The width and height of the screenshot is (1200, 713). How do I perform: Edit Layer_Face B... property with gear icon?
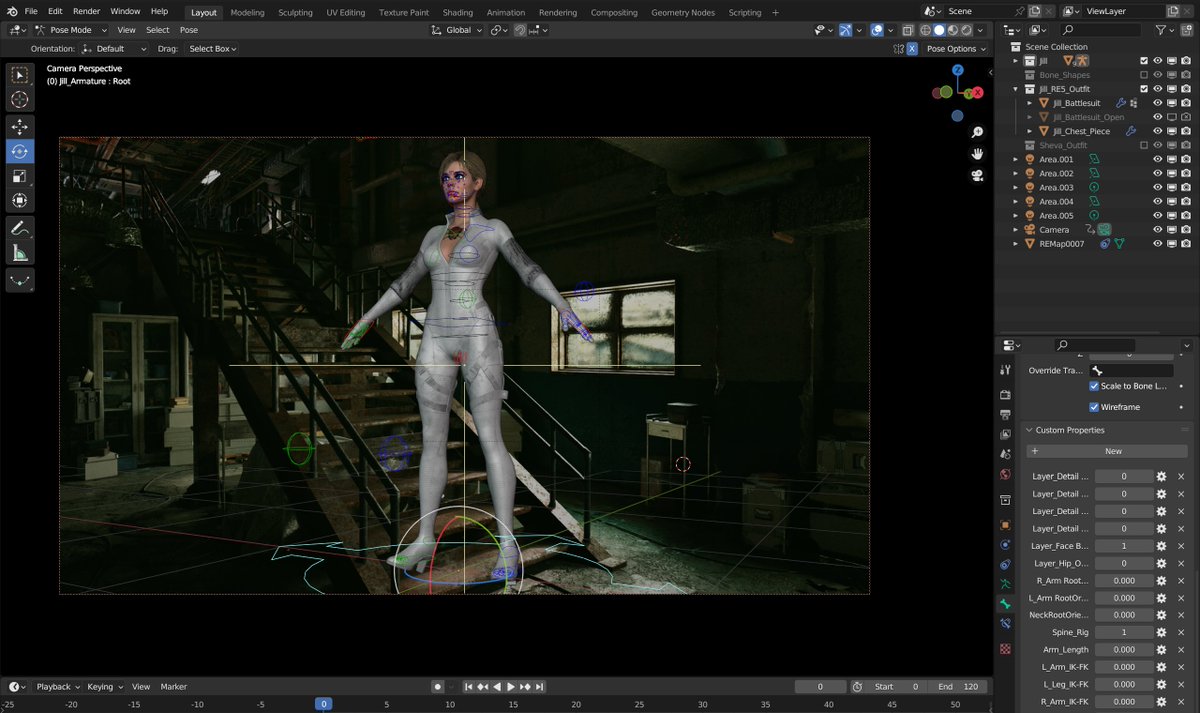[x=1161, y=546]
